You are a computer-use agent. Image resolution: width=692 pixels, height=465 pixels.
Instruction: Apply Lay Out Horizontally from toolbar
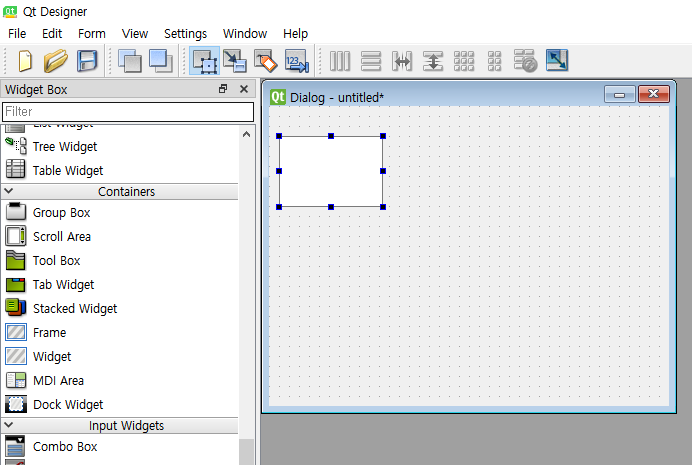click(x=340, y=60)
